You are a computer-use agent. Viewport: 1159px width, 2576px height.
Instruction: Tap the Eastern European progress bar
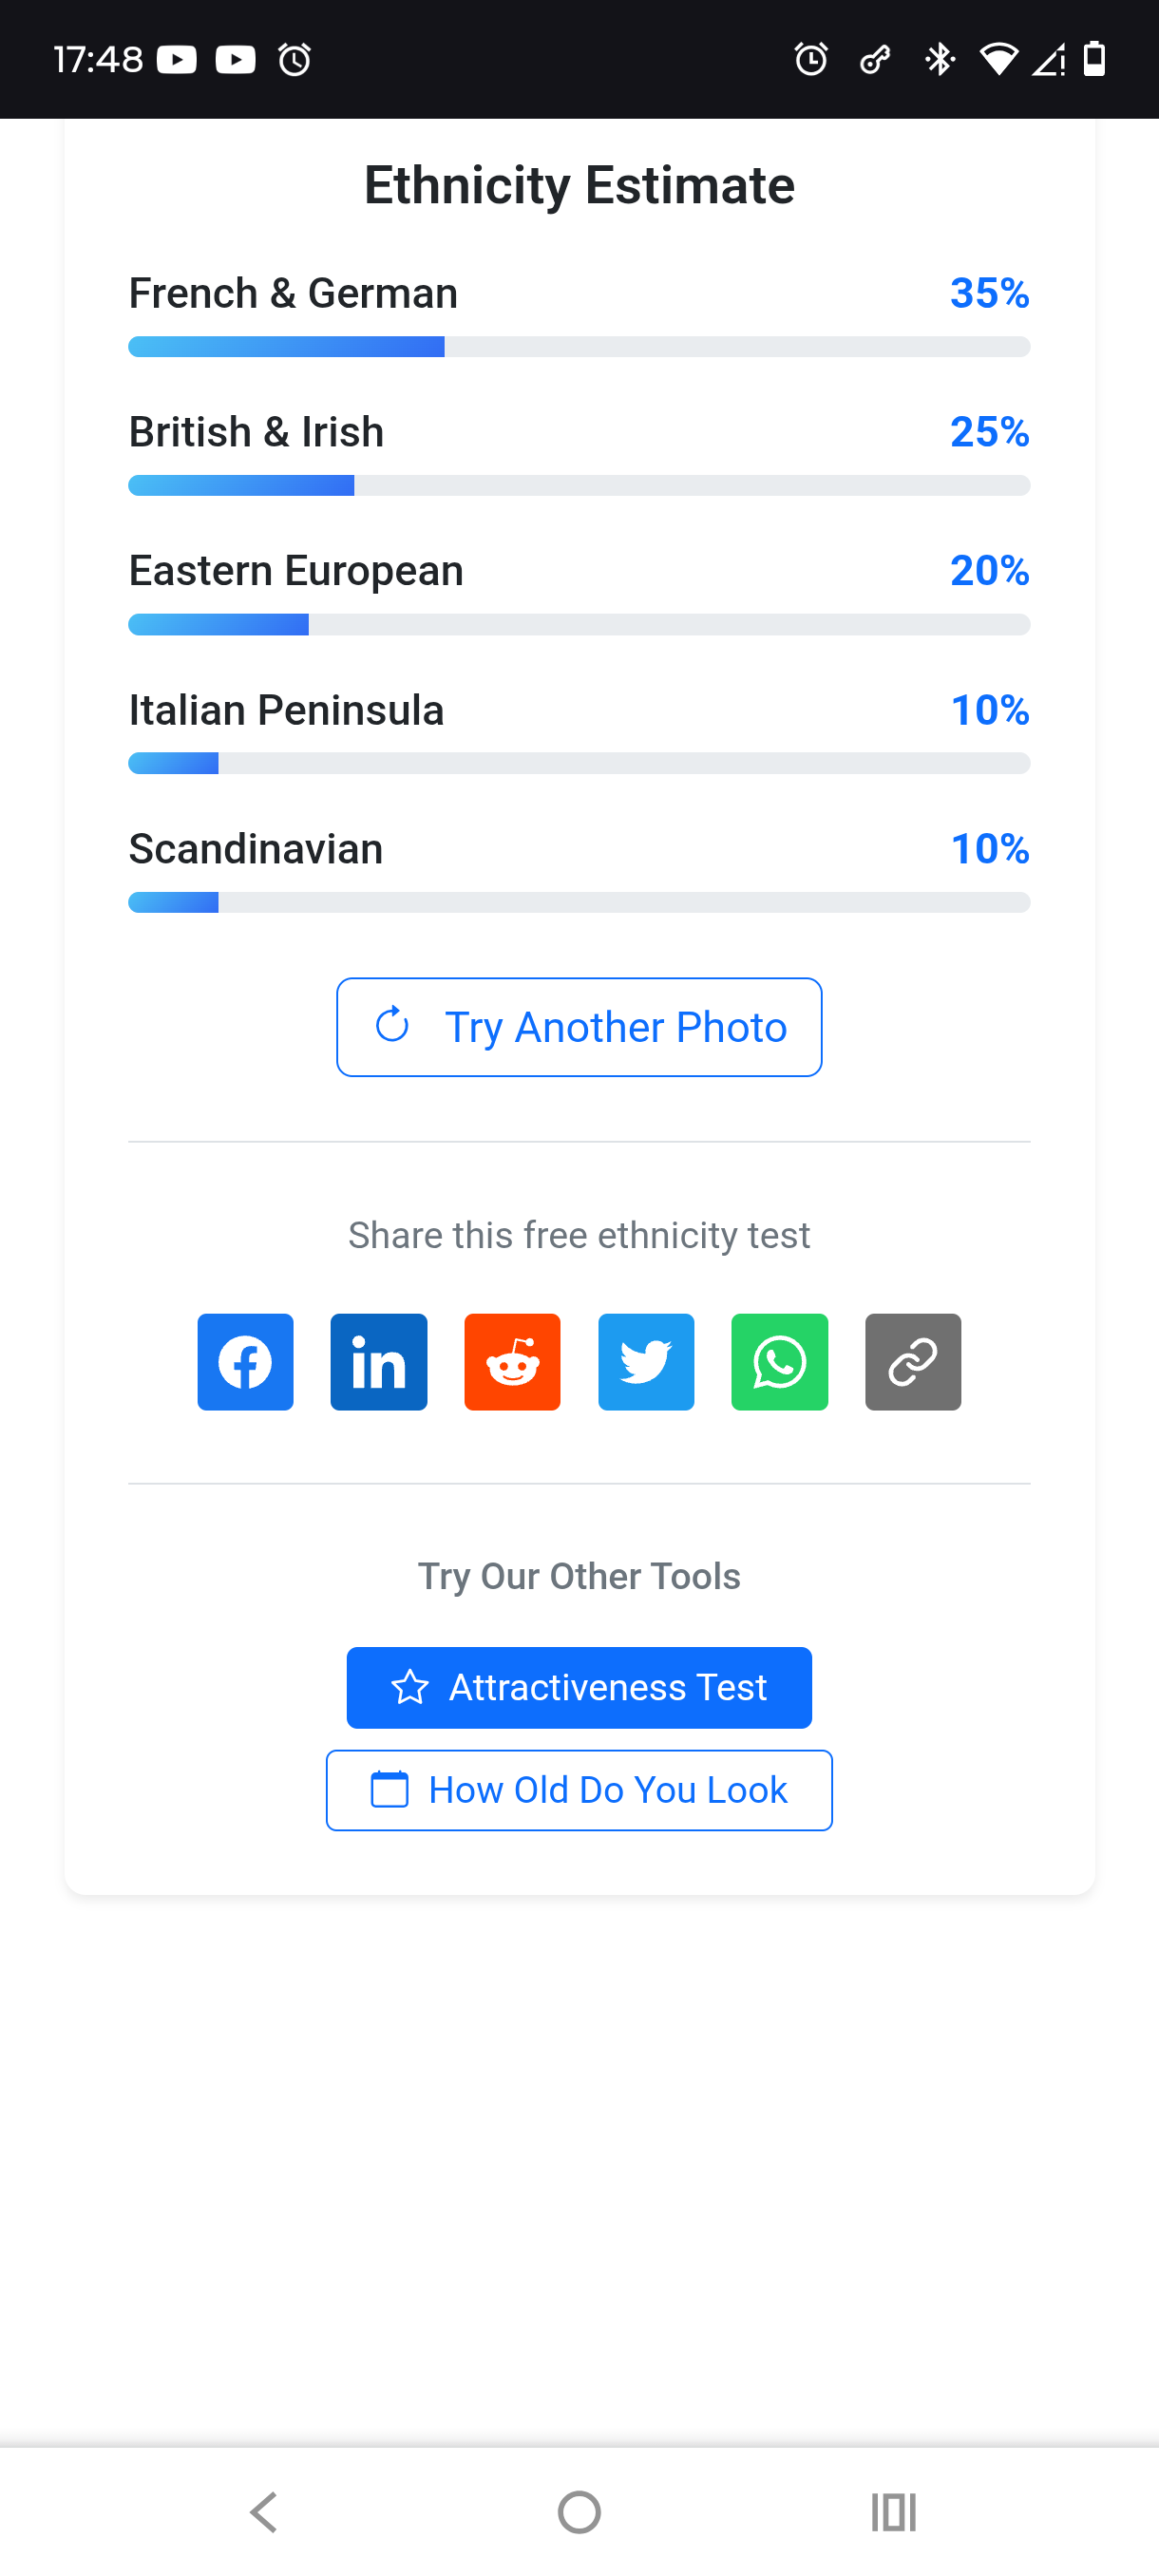[579, 625]
